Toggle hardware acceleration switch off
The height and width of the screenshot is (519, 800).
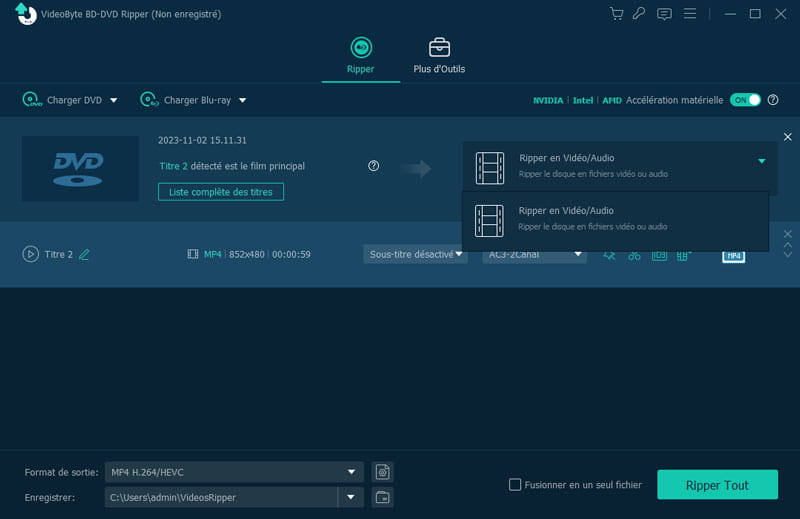coord(745,100)
